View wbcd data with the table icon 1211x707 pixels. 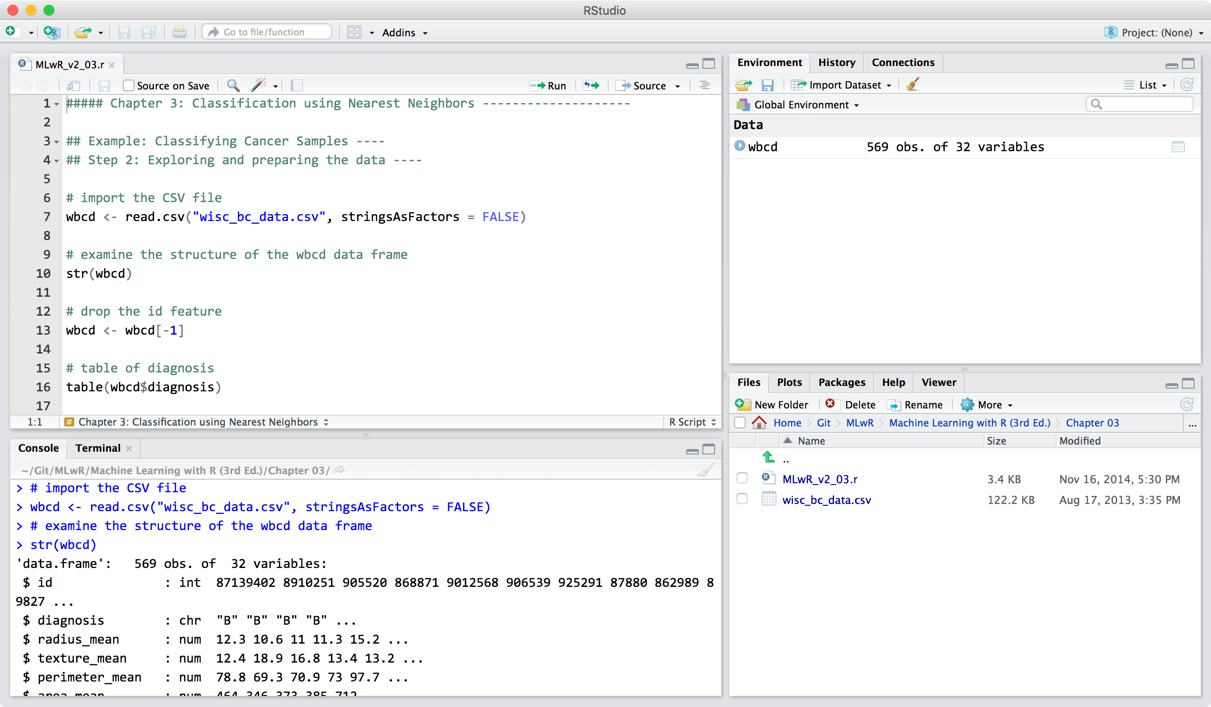[x=1178, y=147]
